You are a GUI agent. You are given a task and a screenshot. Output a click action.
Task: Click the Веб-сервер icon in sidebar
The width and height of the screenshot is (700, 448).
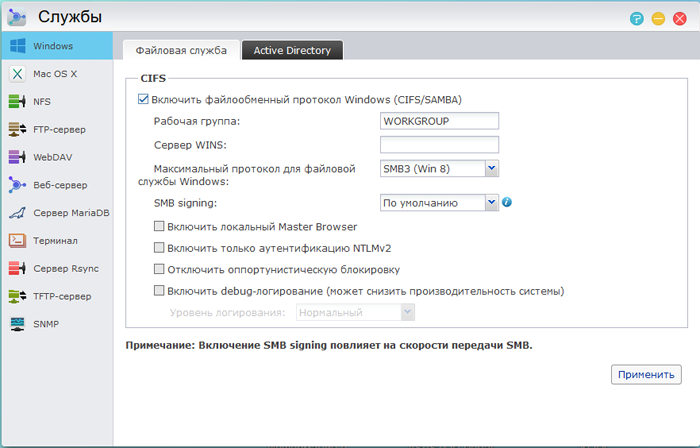[17, 185]
